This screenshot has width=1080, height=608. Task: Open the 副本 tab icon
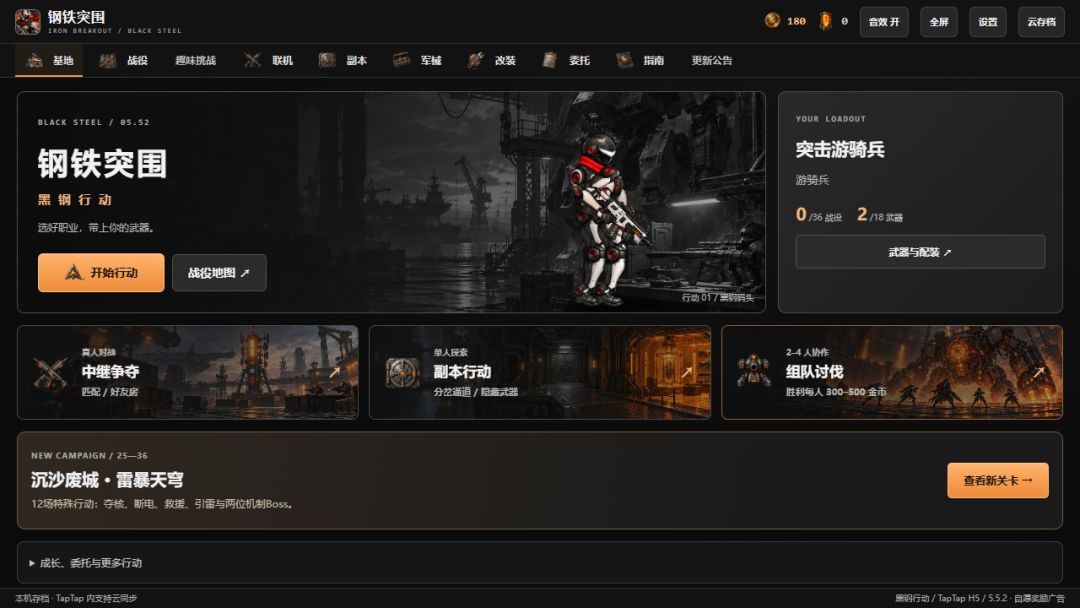(327, 61)
